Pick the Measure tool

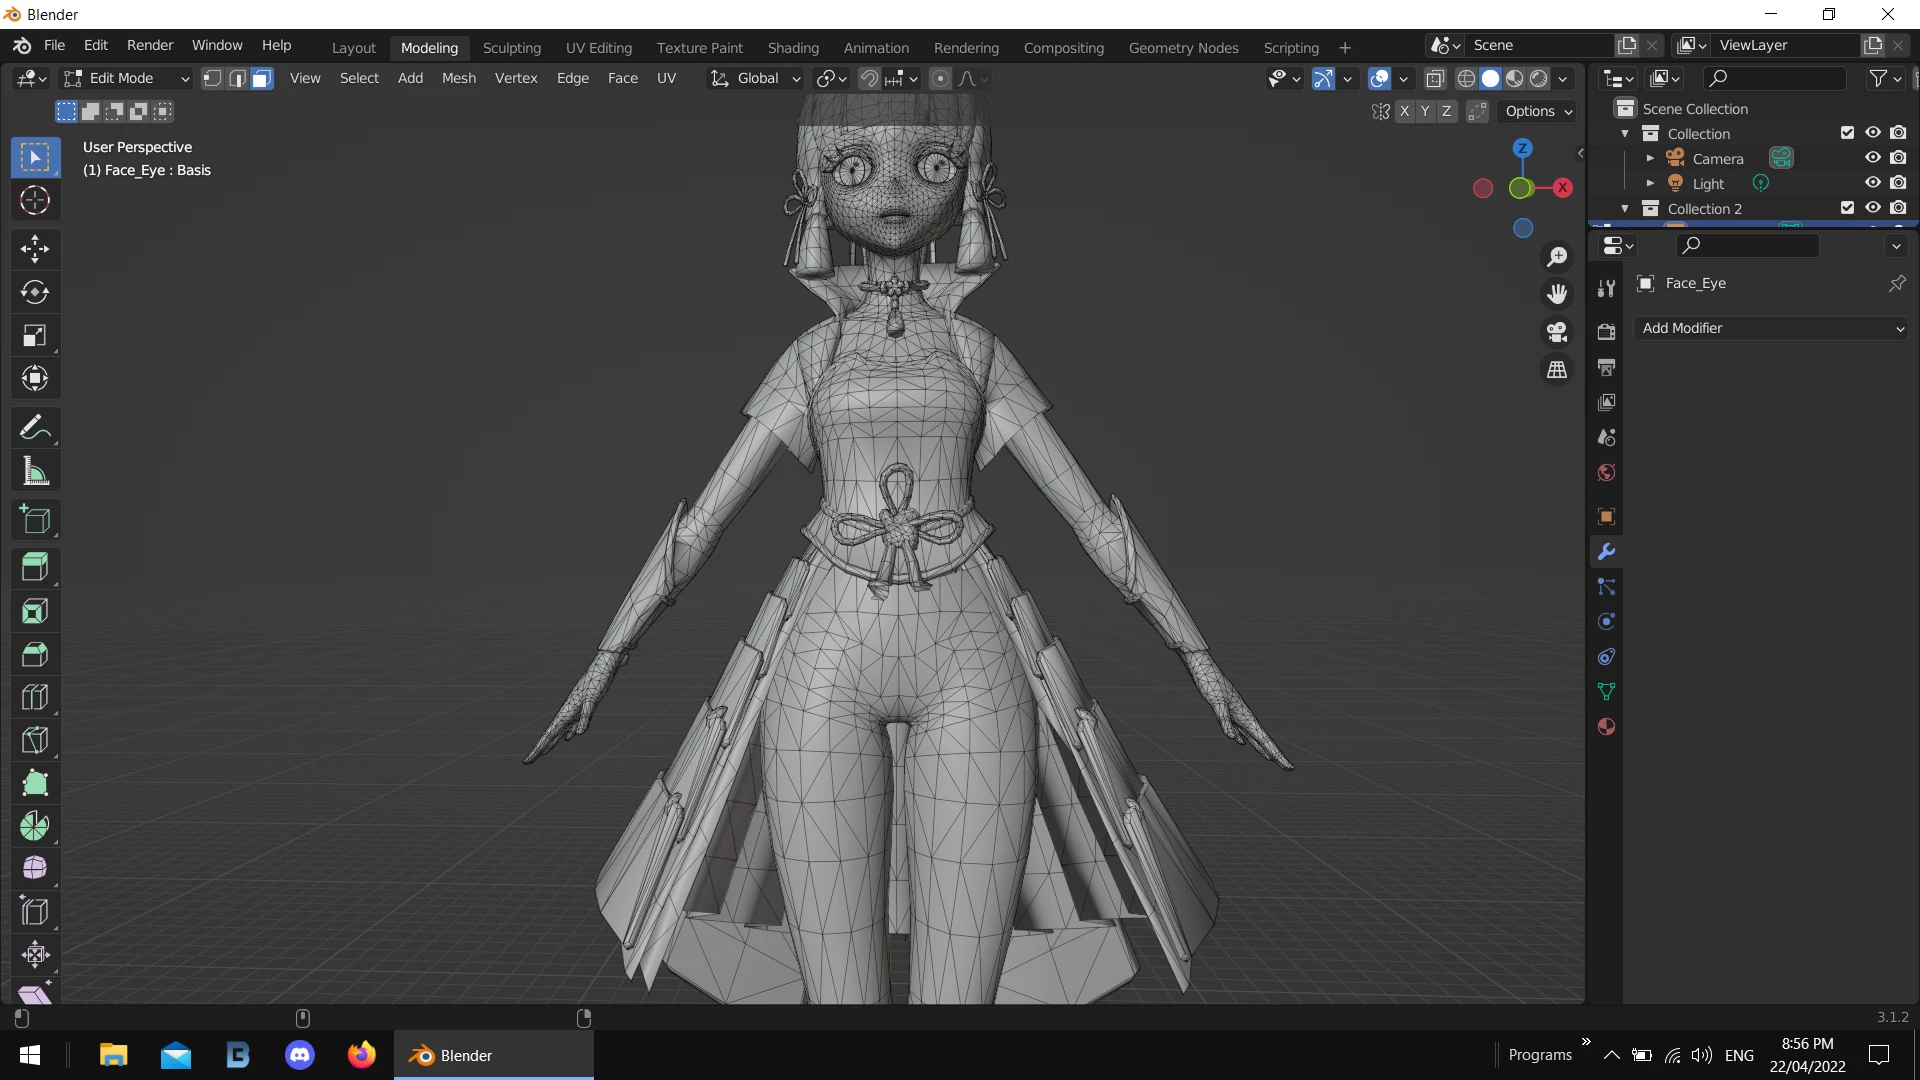click(x=35, y=471)
